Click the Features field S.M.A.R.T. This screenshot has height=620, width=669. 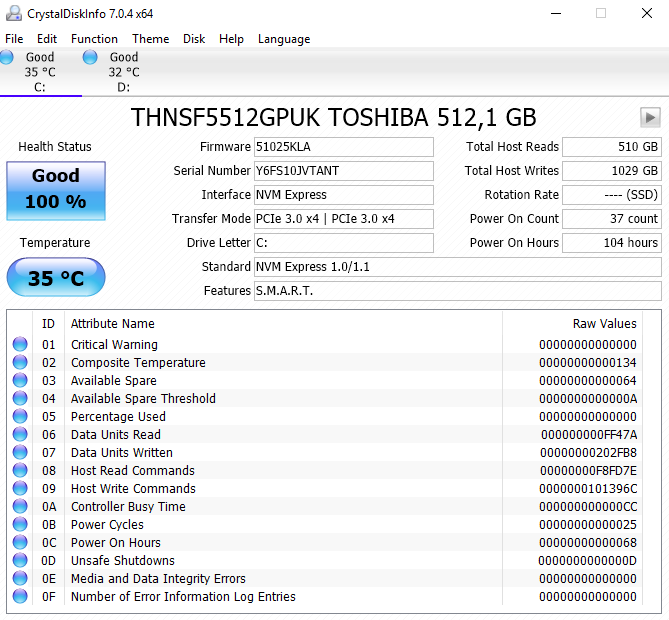(458, 291)
